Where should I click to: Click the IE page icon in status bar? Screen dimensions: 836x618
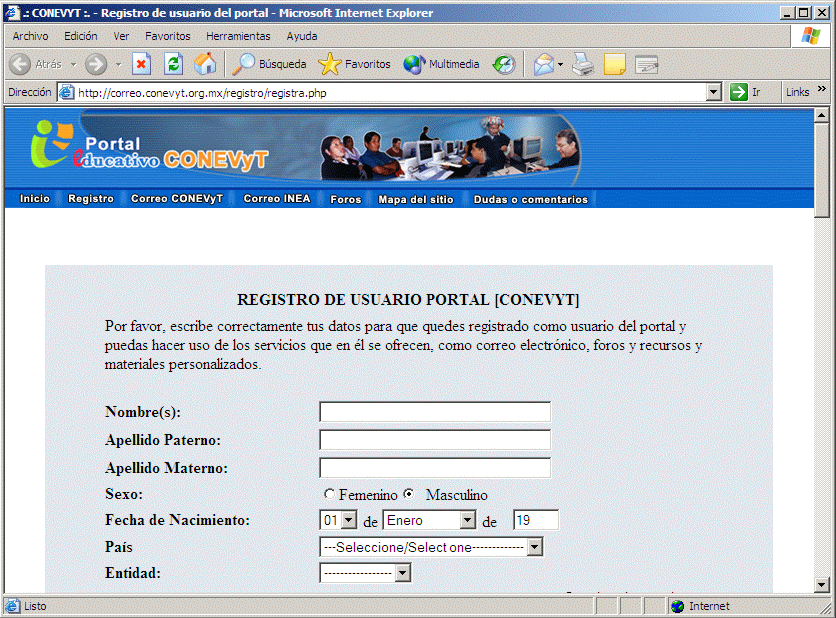tap(12, 606)
